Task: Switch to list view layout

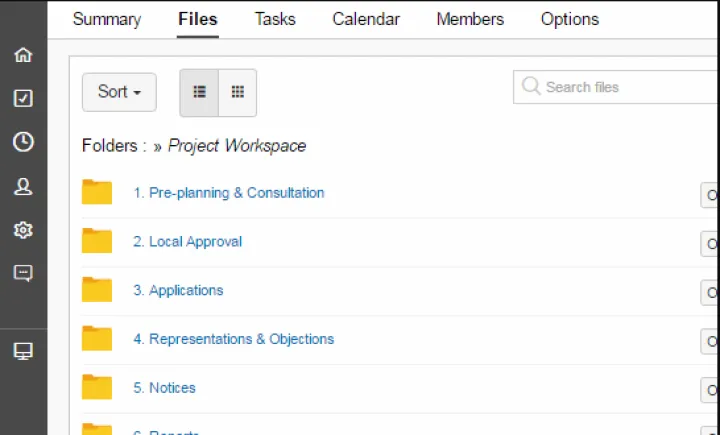Action: (199, 92)
